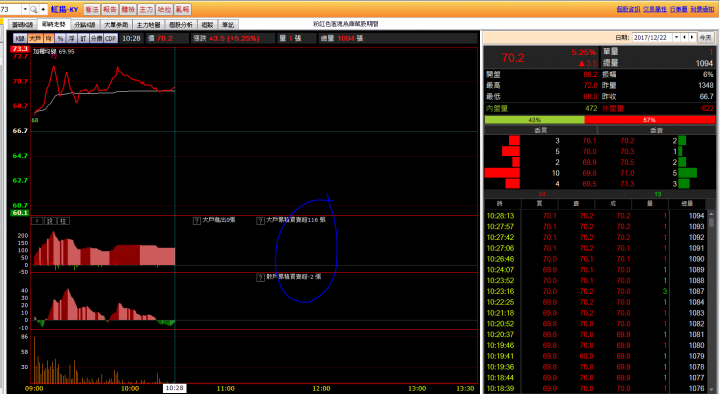Click the plus icon next to search
Screen dimensions: 720x394
[43, 9]
